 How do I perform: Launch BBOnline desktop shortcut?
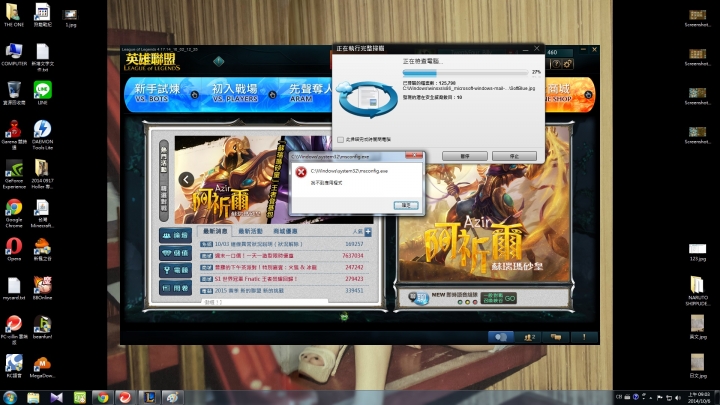coord(42,288)
